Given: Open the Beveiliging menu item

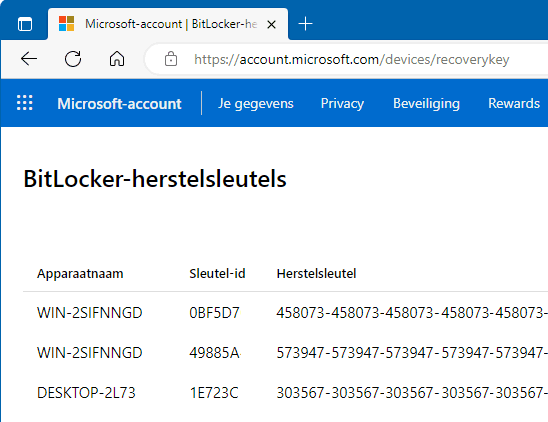Looking at the screenshot, I should click(426, 103).
